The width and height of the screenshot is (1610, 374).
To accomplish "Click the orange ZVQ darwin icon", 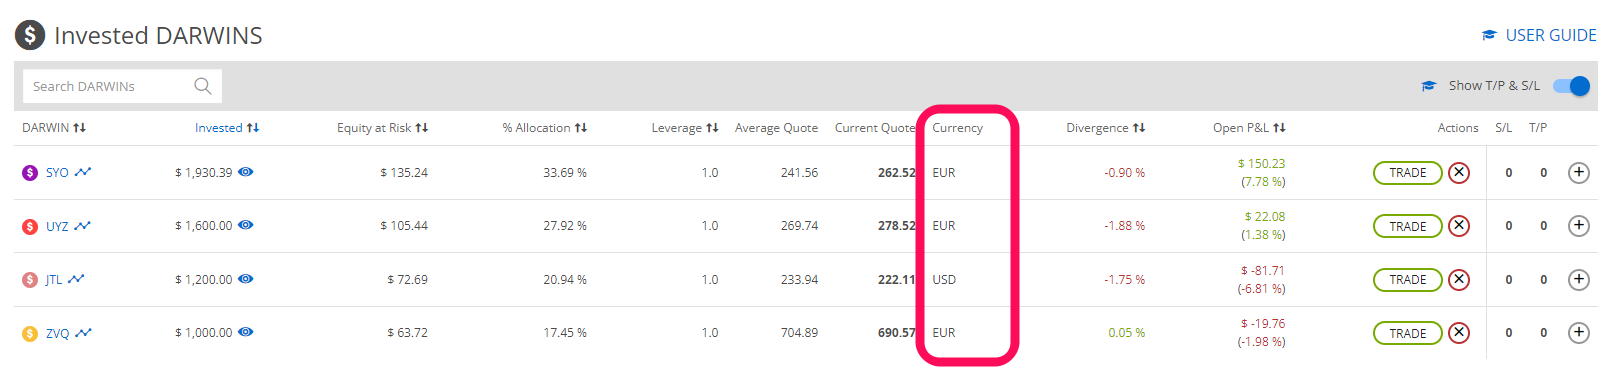I will pos(30,334).
